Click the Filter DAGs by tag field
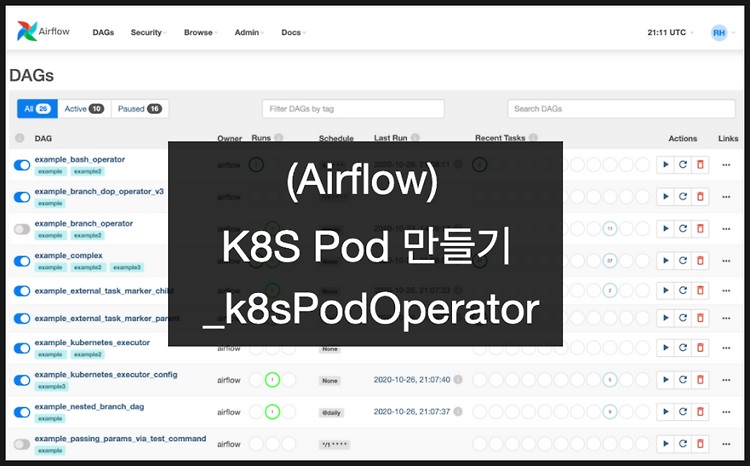The height and width of the screenshot is (466, 750). coord(353,109)
